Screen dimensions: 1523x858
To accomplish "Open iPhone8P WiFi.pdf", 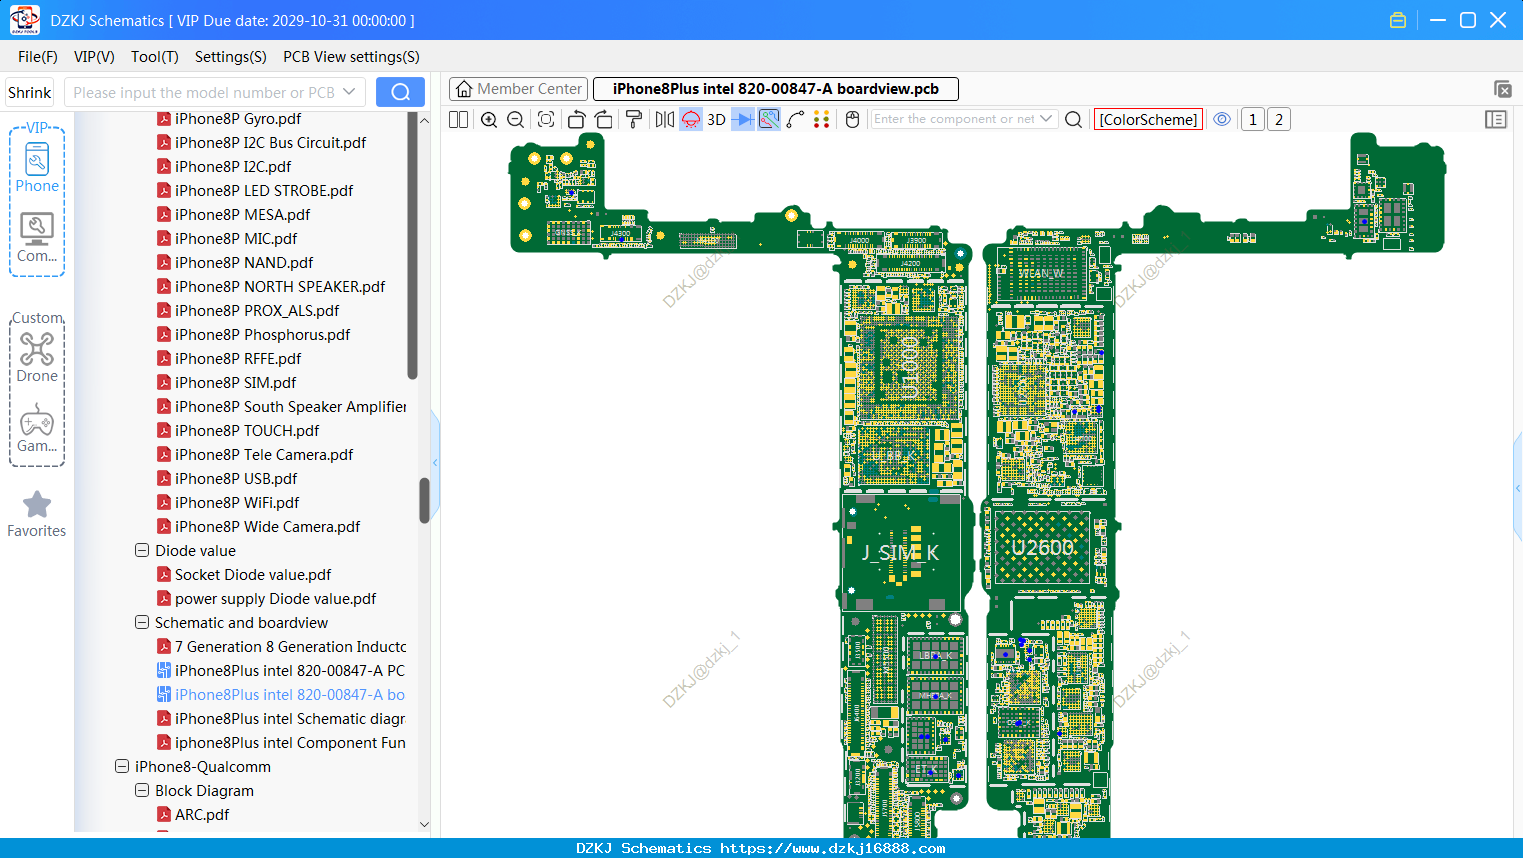I will point(237,503).
